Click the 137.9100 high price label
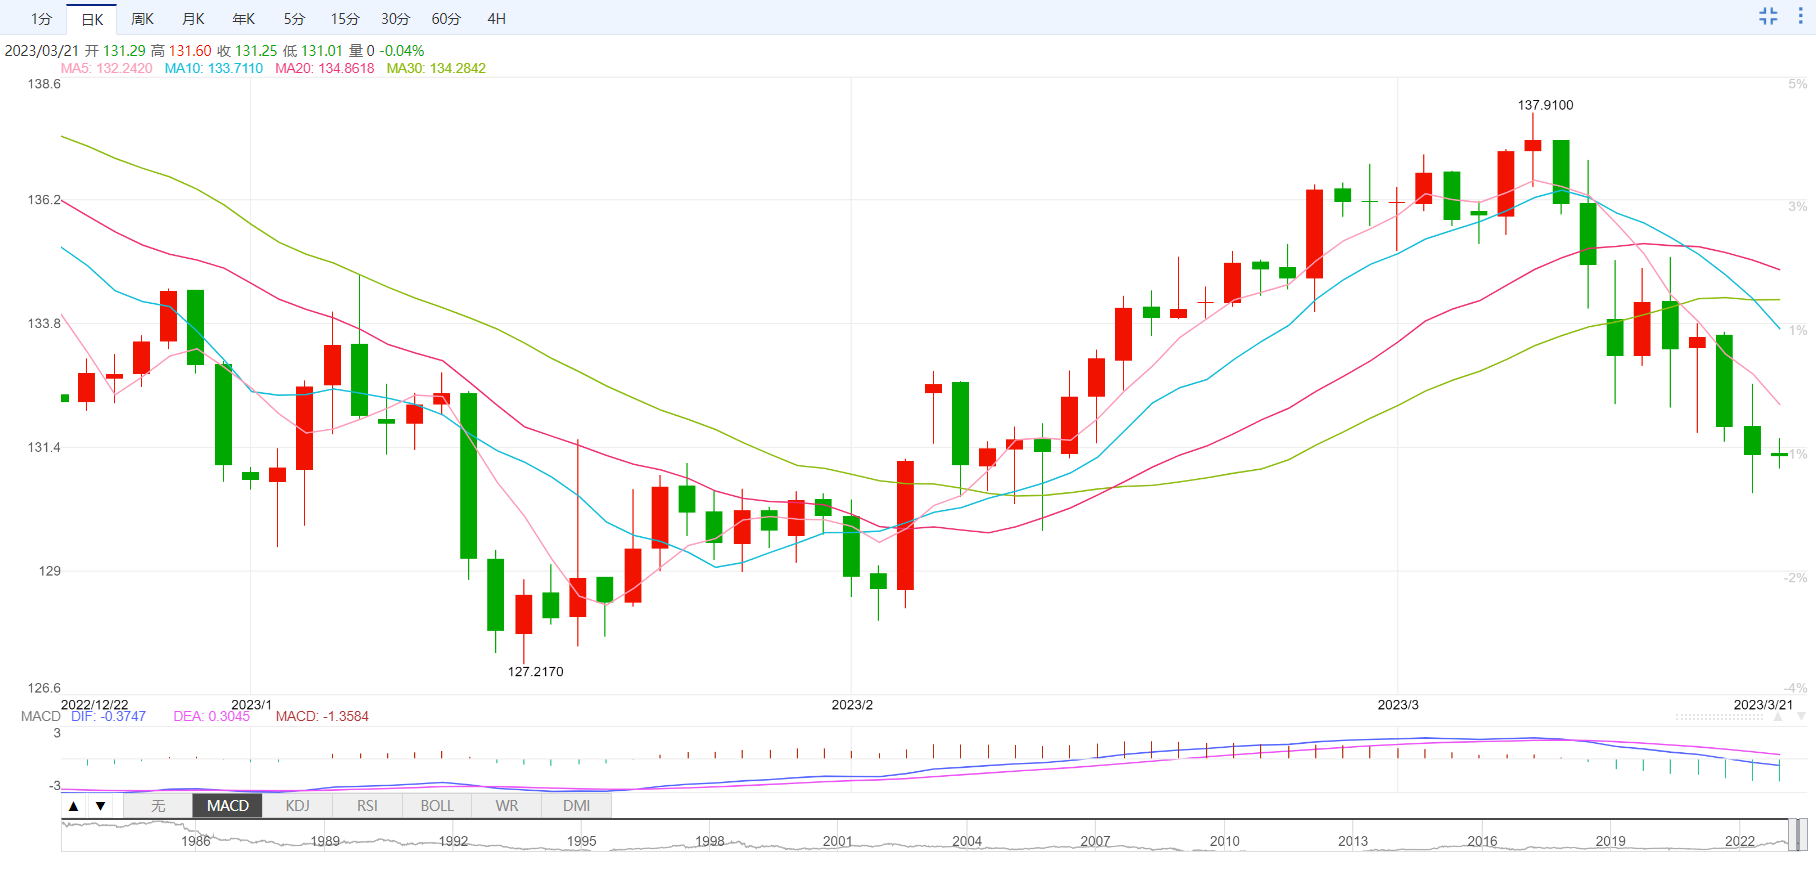Viewport: 1816px width, 884px height. pos(1545,105)
